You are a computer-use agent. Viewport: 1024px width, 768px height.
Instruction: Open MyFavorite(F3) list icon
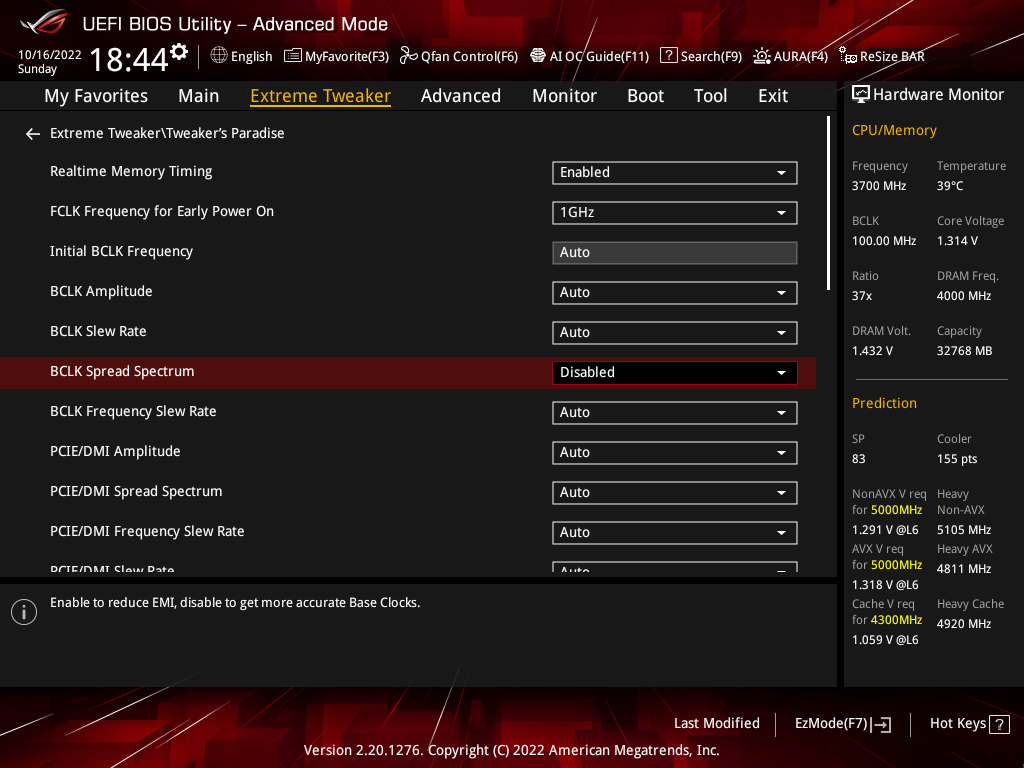point(293,56)
